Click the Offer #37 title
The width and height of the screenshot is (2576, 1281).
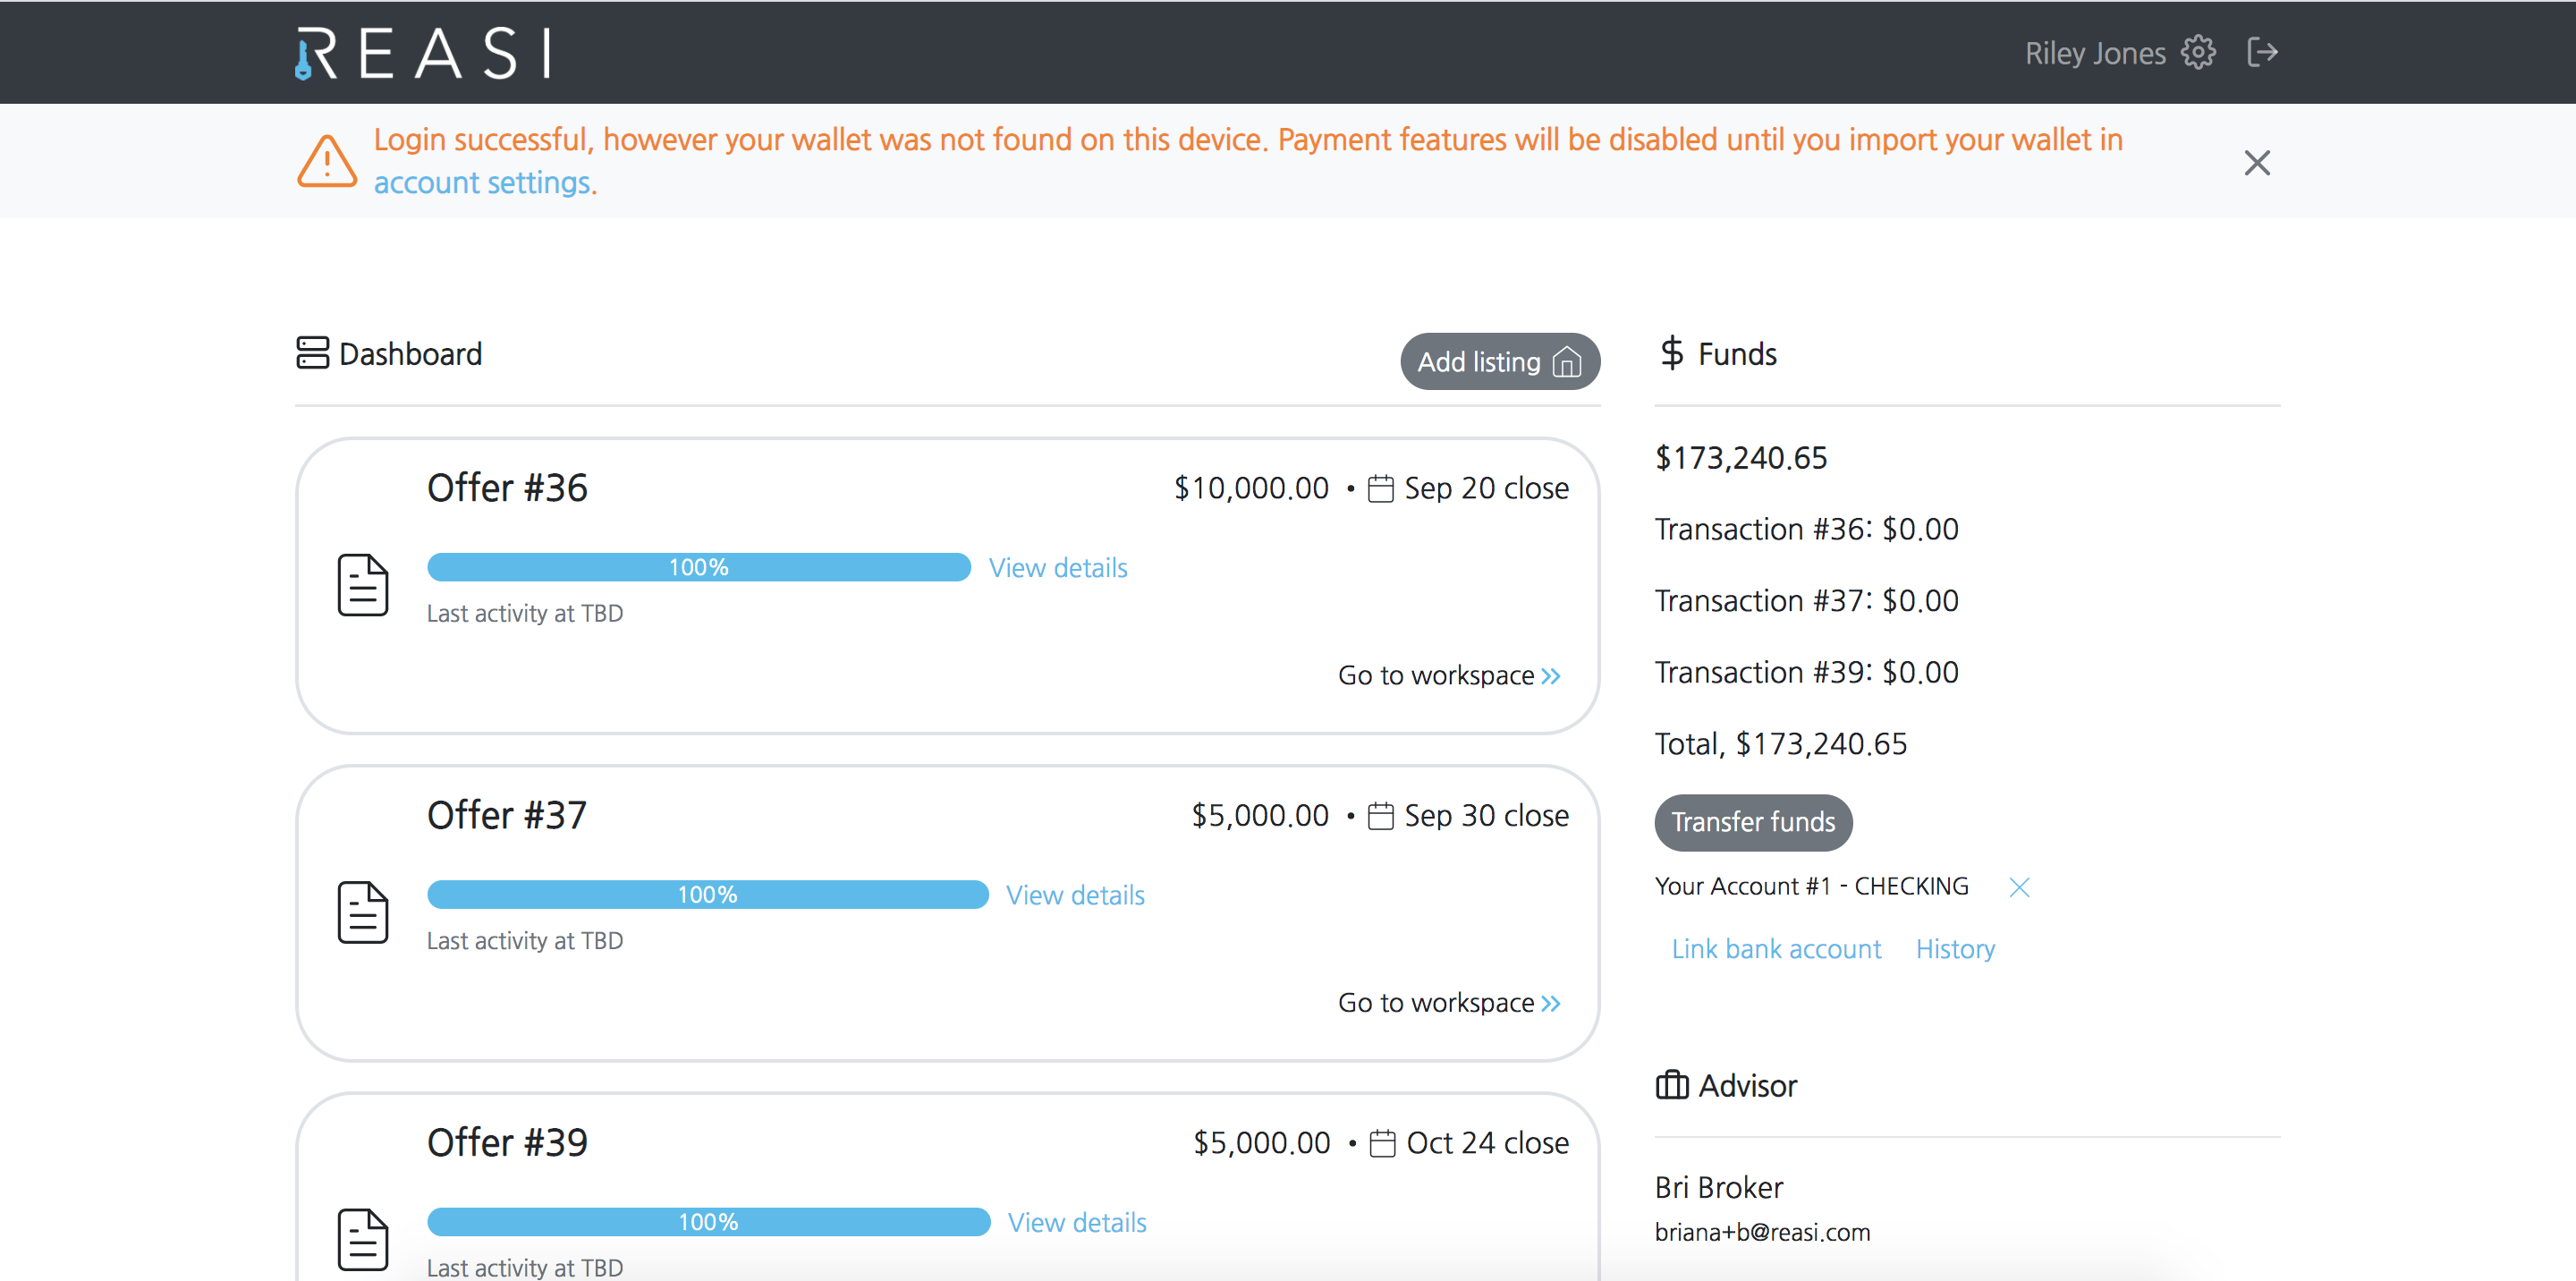(x=507, y=815)
